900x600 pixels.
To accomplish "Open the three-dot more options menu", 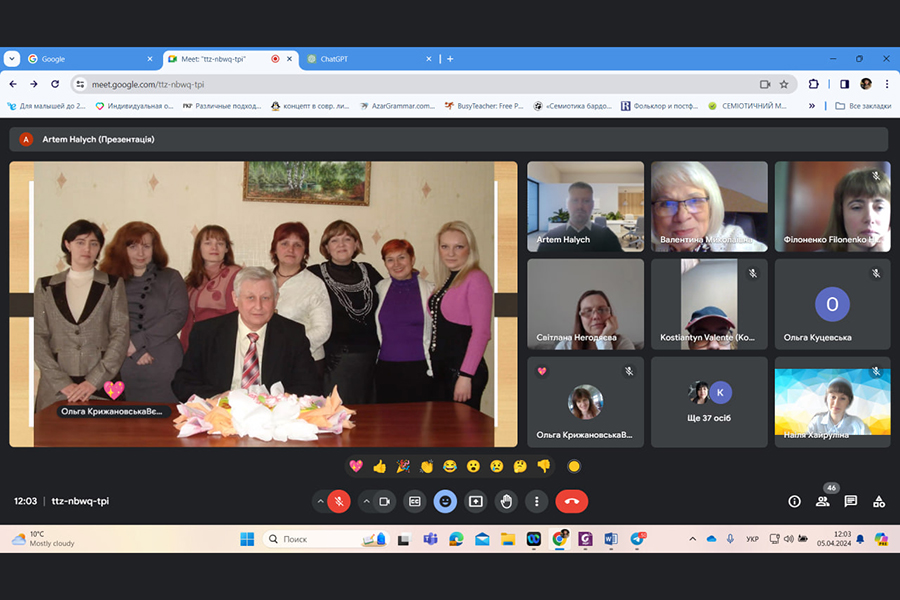I will [x=537, y=501].
